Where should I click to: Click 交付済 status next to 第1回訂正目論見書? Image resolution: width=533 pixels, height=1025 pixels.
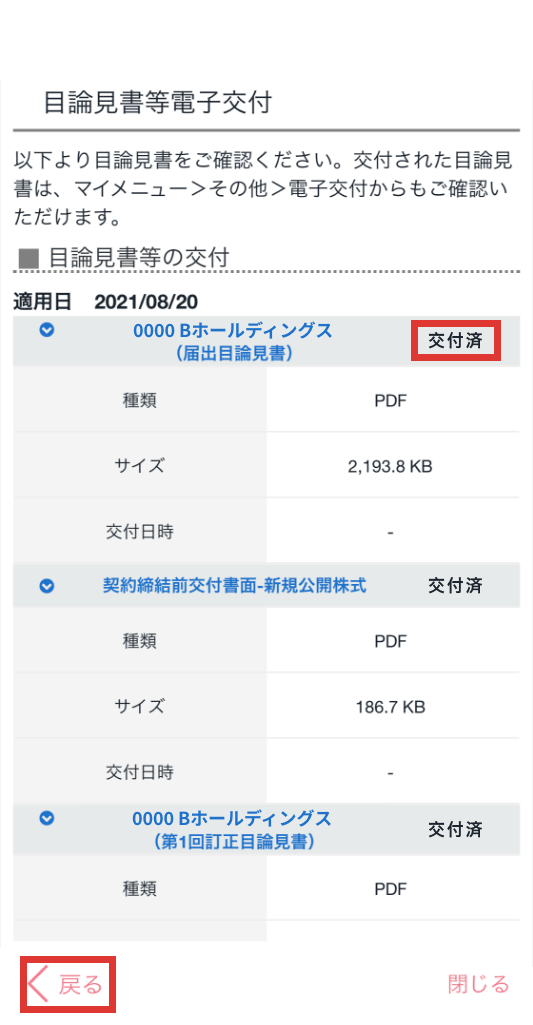tap(455, 830)
